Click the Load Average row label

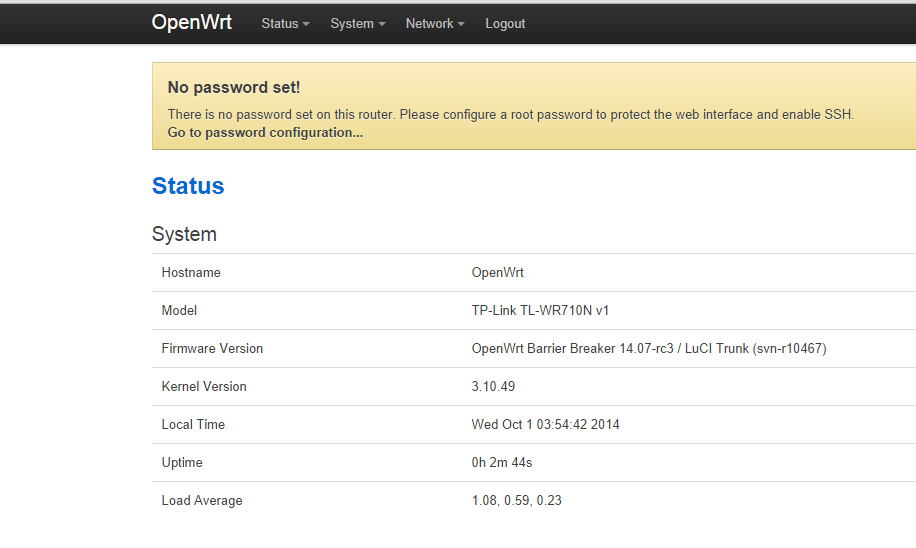click(201, 501)
